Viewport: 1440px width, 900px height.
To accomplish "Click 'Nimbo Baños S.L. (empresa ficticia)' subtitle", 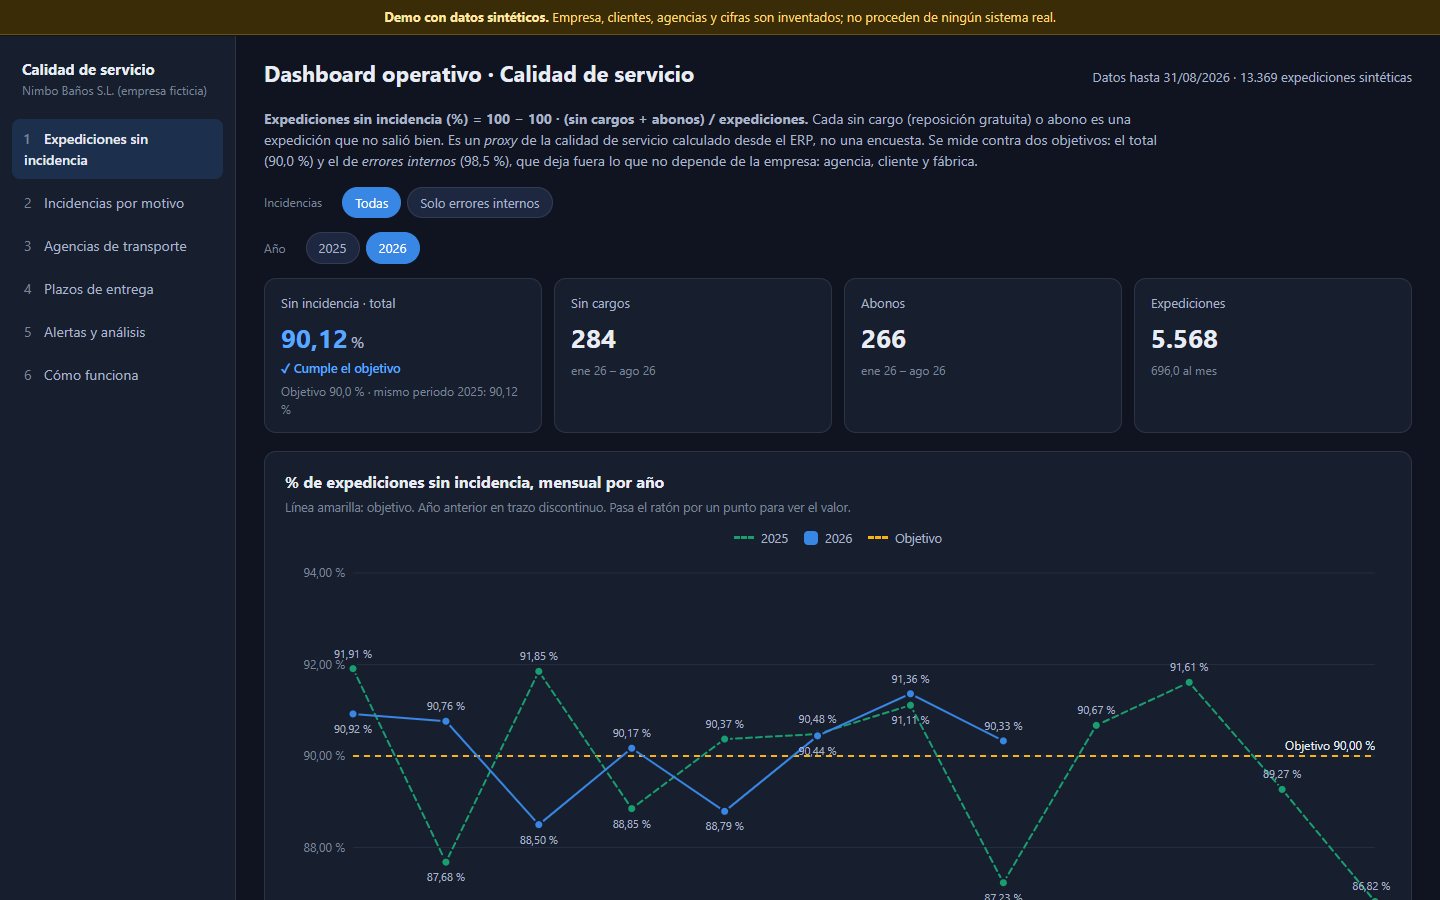I will point(114,91).
